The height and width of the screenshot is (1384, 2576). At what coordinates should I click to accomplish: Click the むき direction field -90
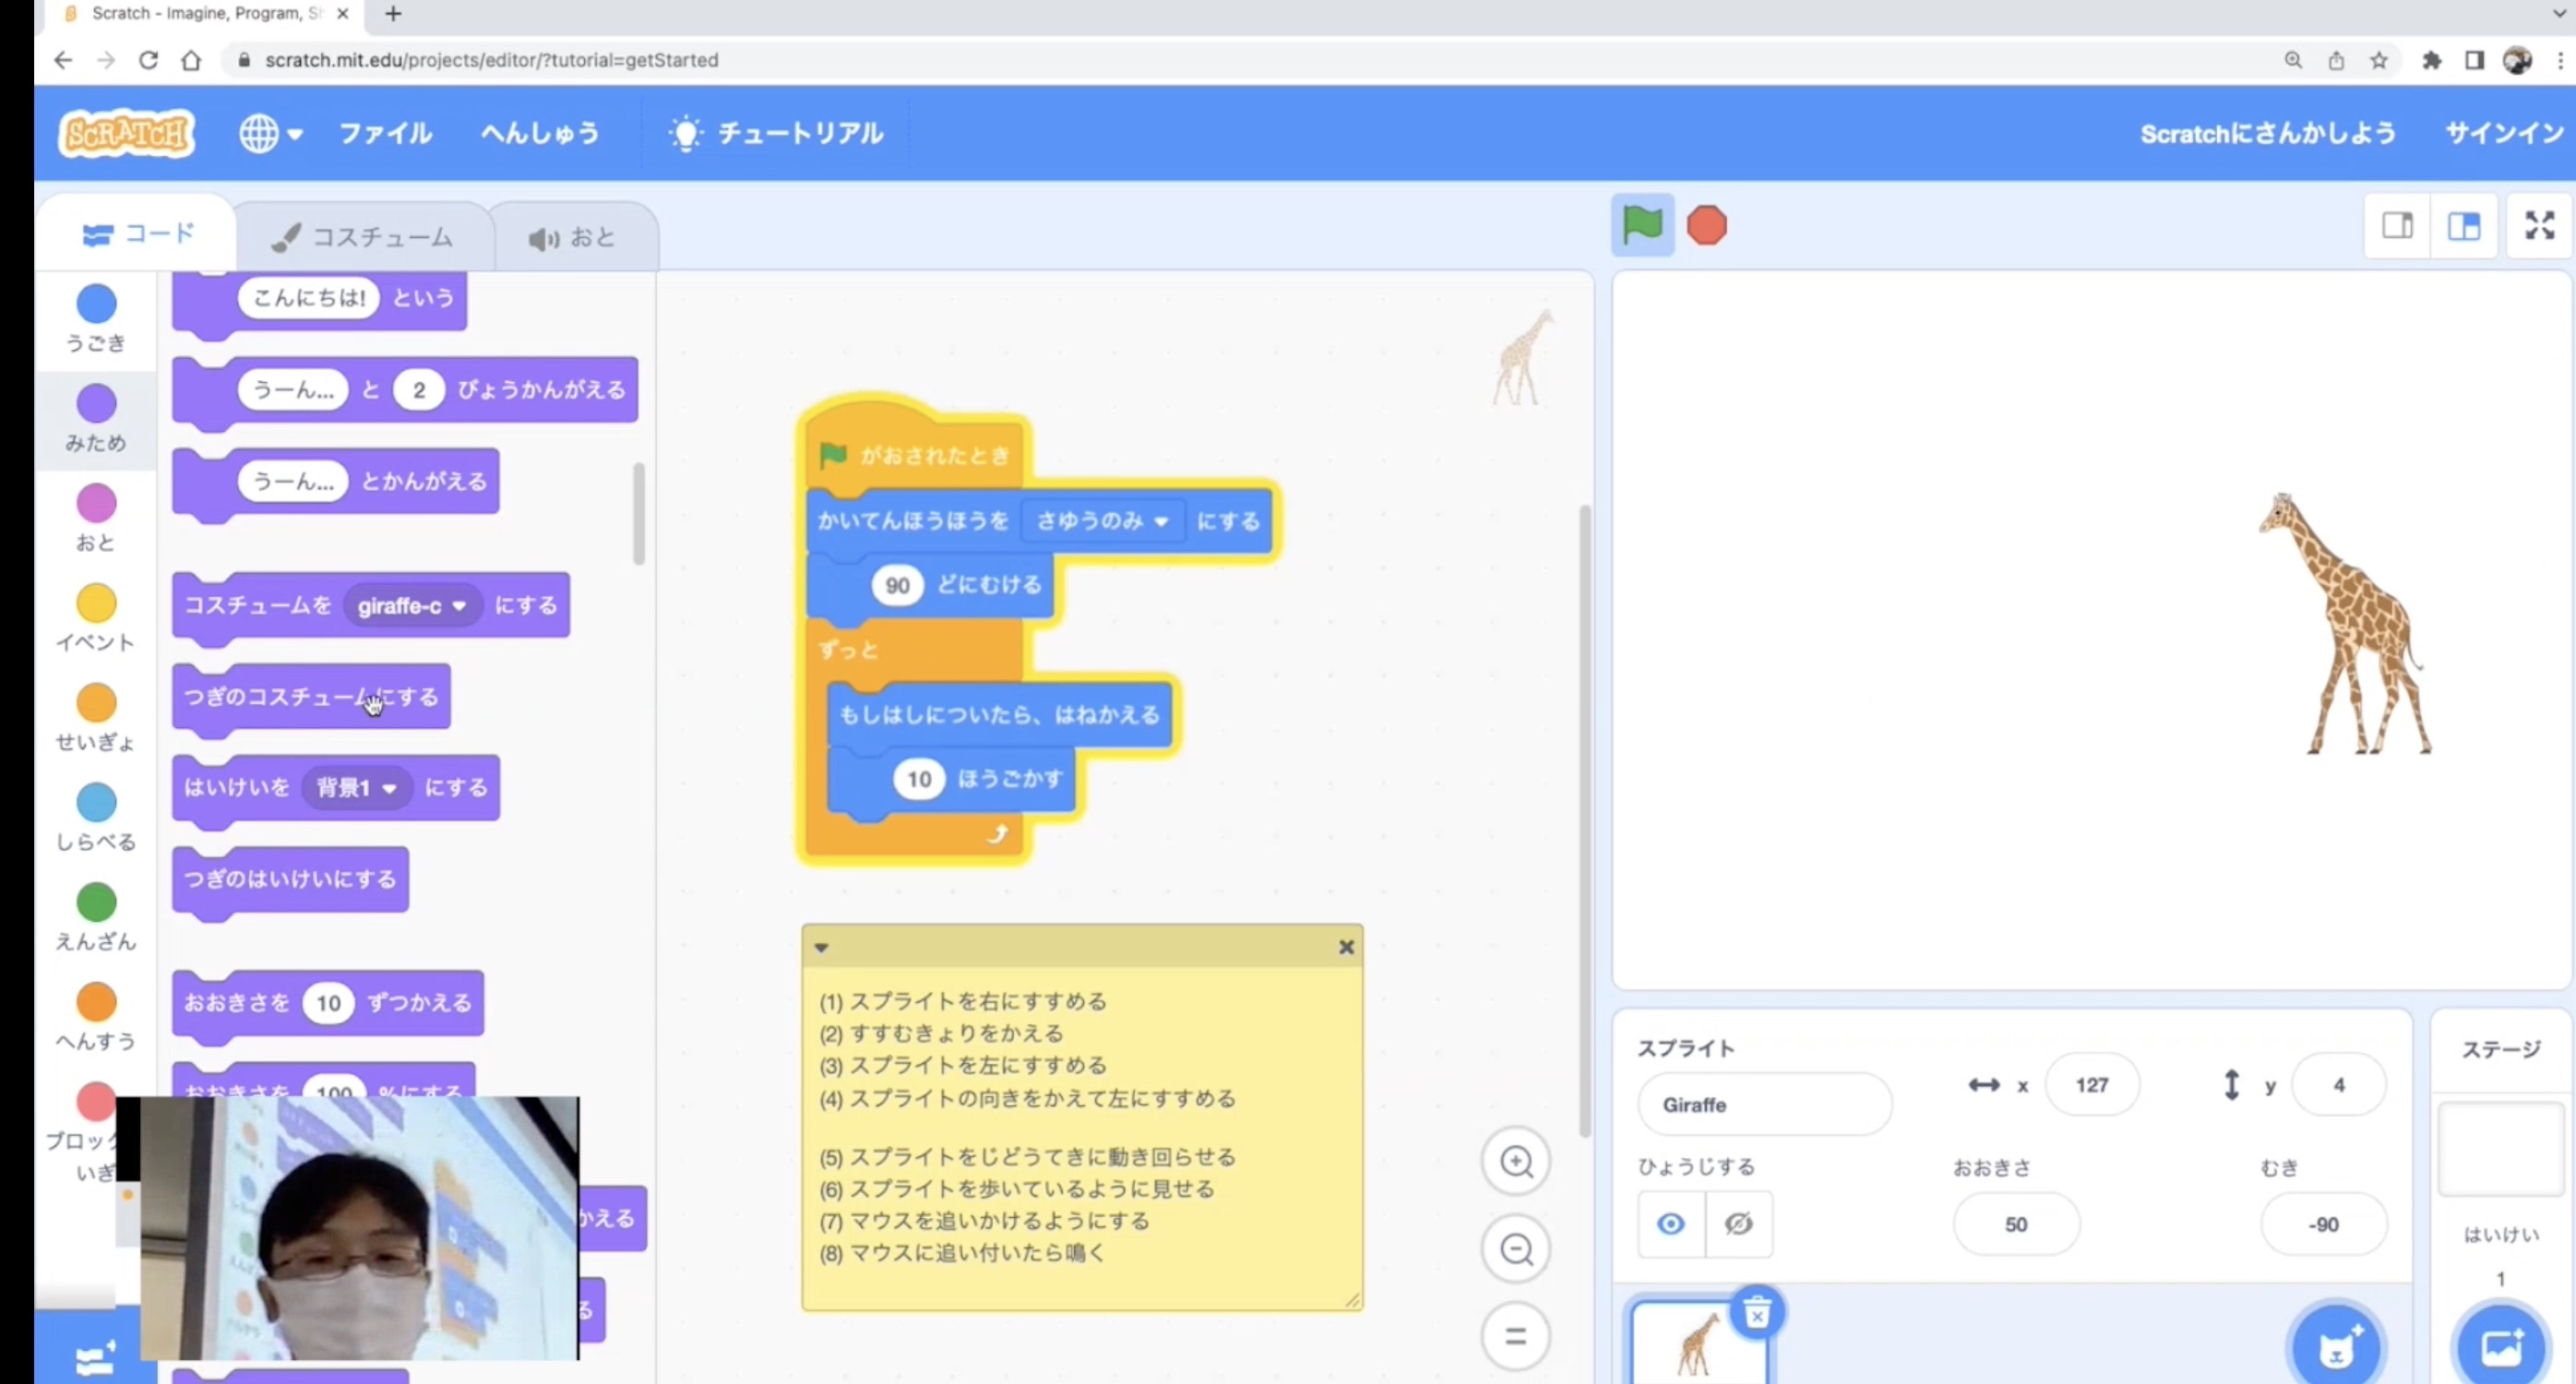pos(2323,1224)
